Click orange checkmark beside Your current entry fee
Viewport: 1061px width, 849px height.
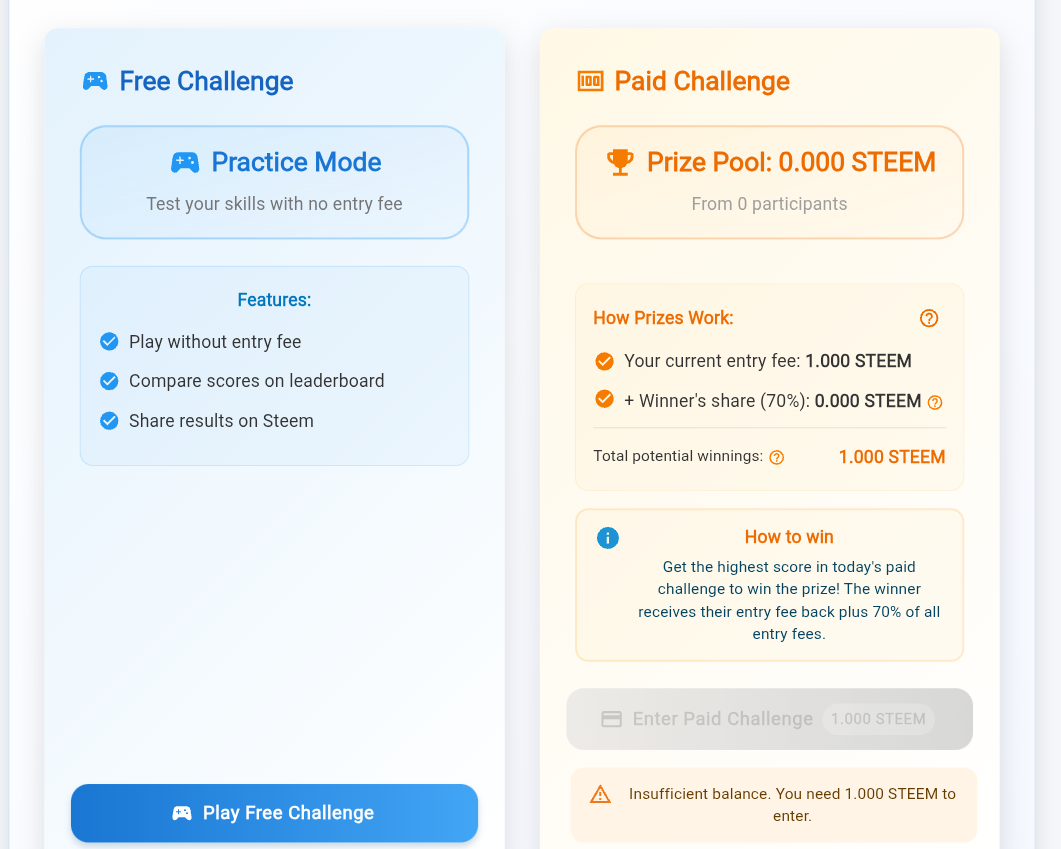tap(604, 361)
